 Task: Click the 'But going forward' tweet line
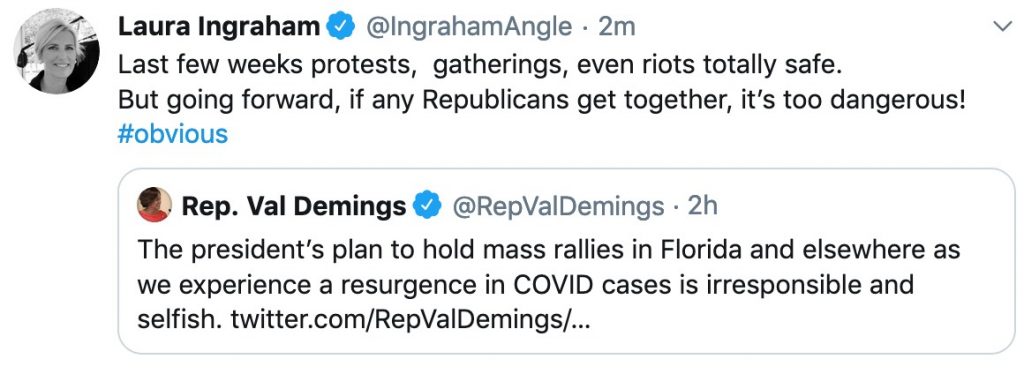541,100
